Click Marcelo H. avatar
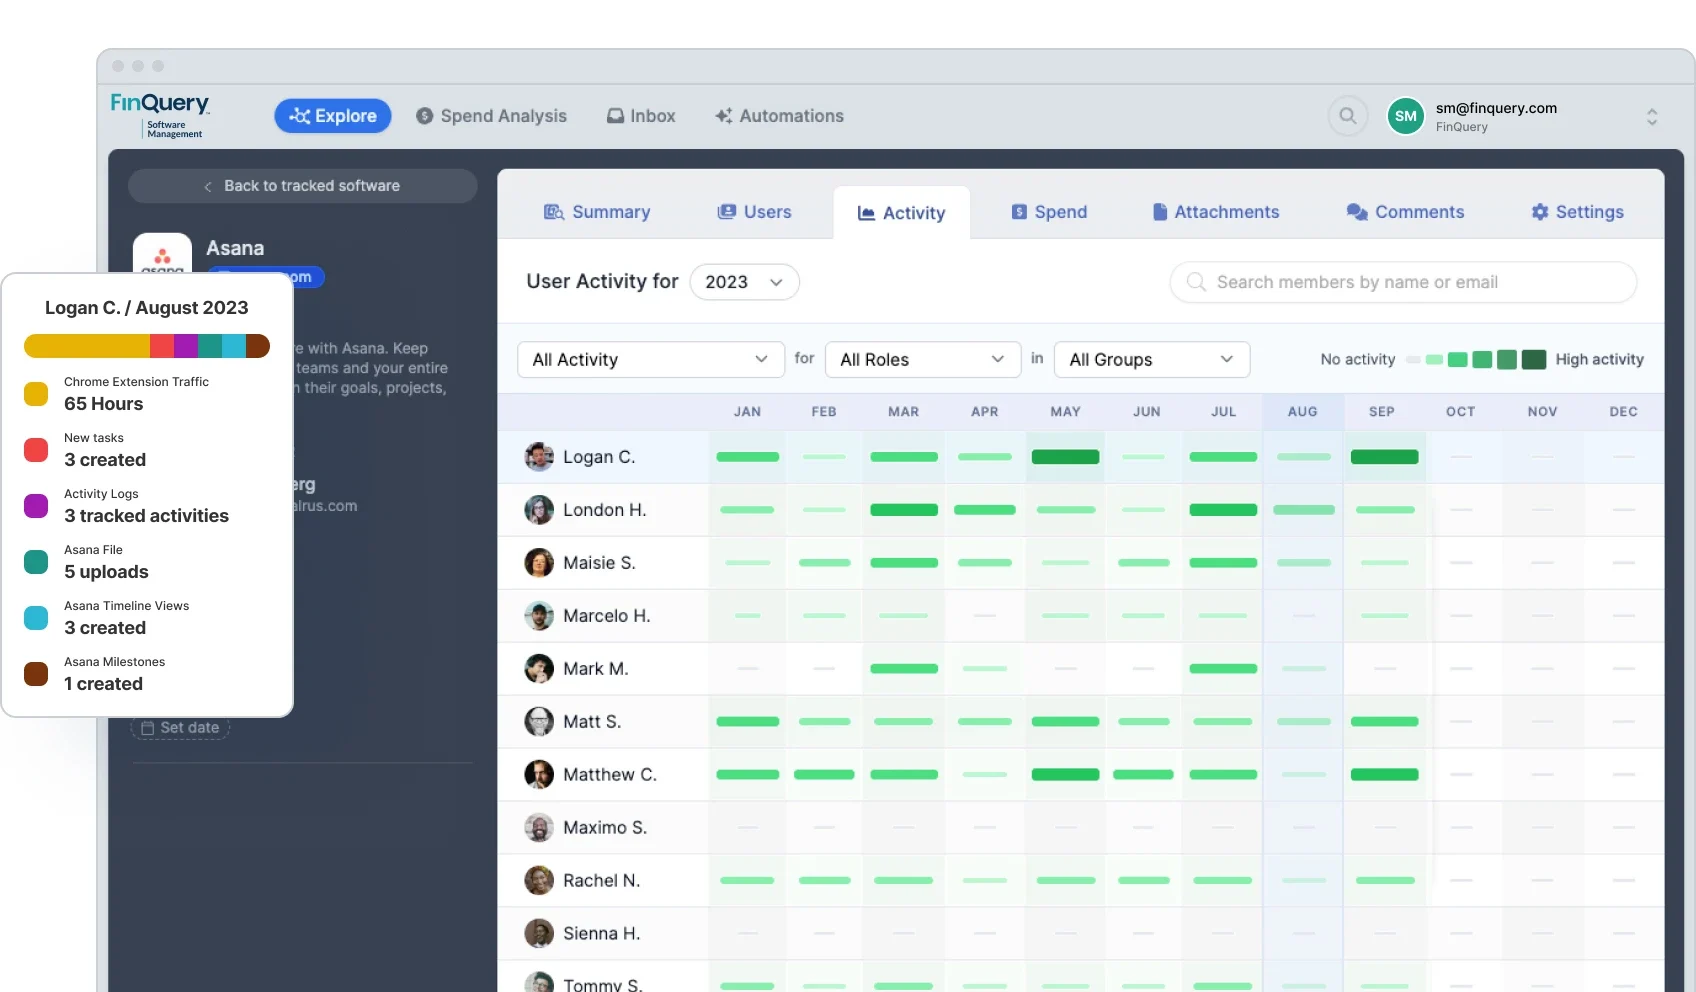The width and height of the screenshot is (1696, 992). tap(539, 616)
